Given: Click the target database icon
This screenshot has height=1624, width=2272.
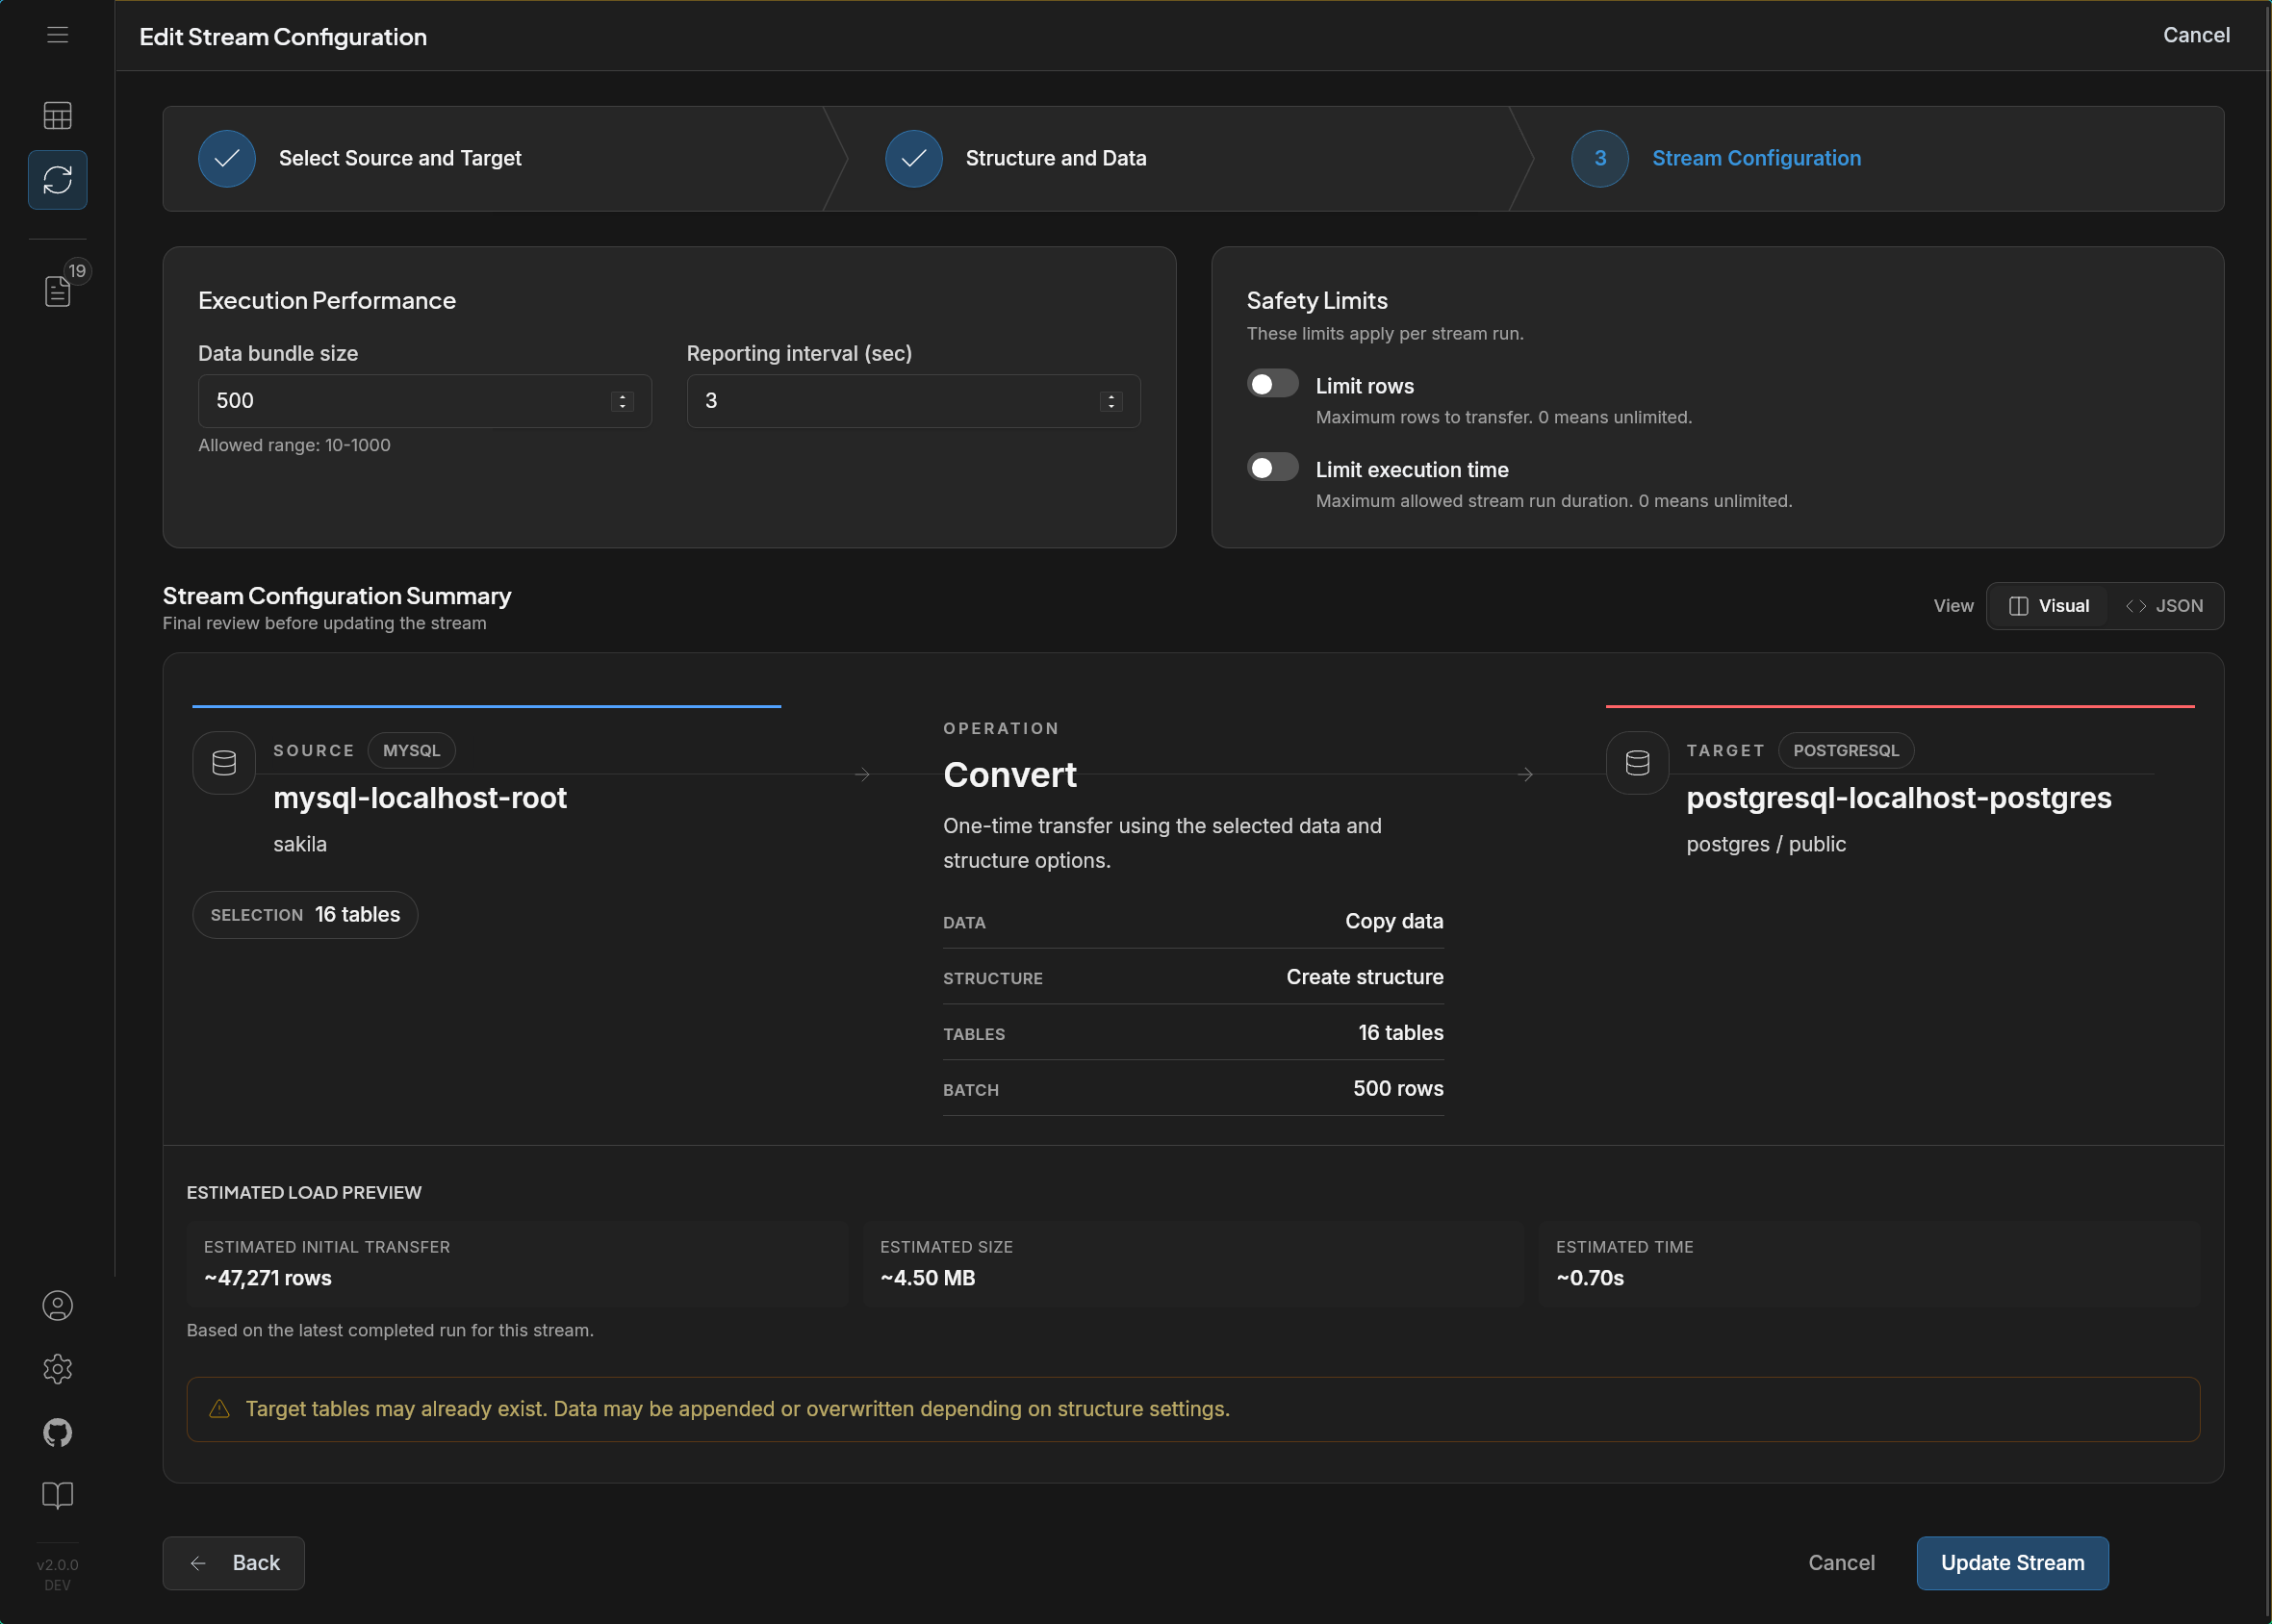Looking at the screenshot, I should click(x=1637, y=763).
